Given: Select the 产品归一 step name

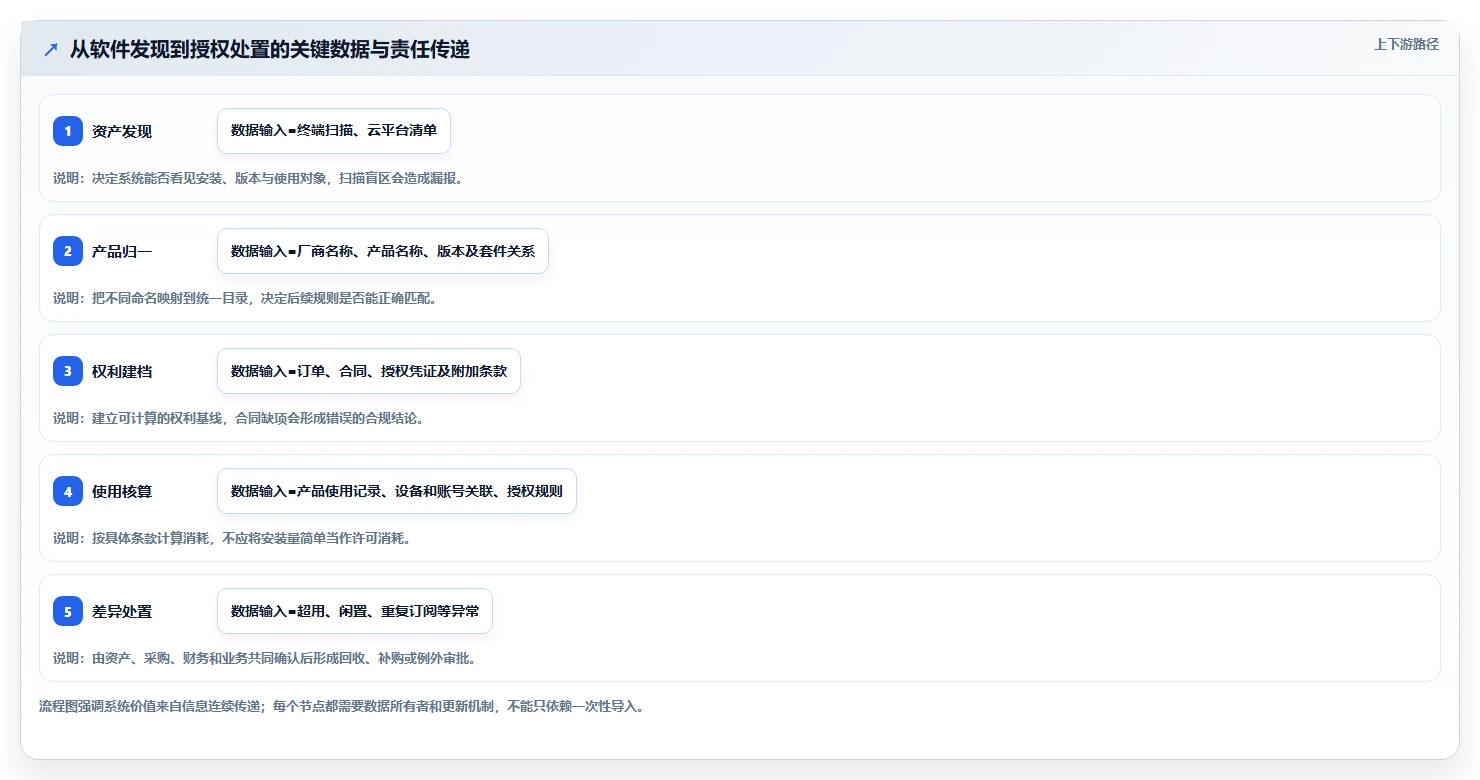Looking at the screenshot, I should 122,251.
